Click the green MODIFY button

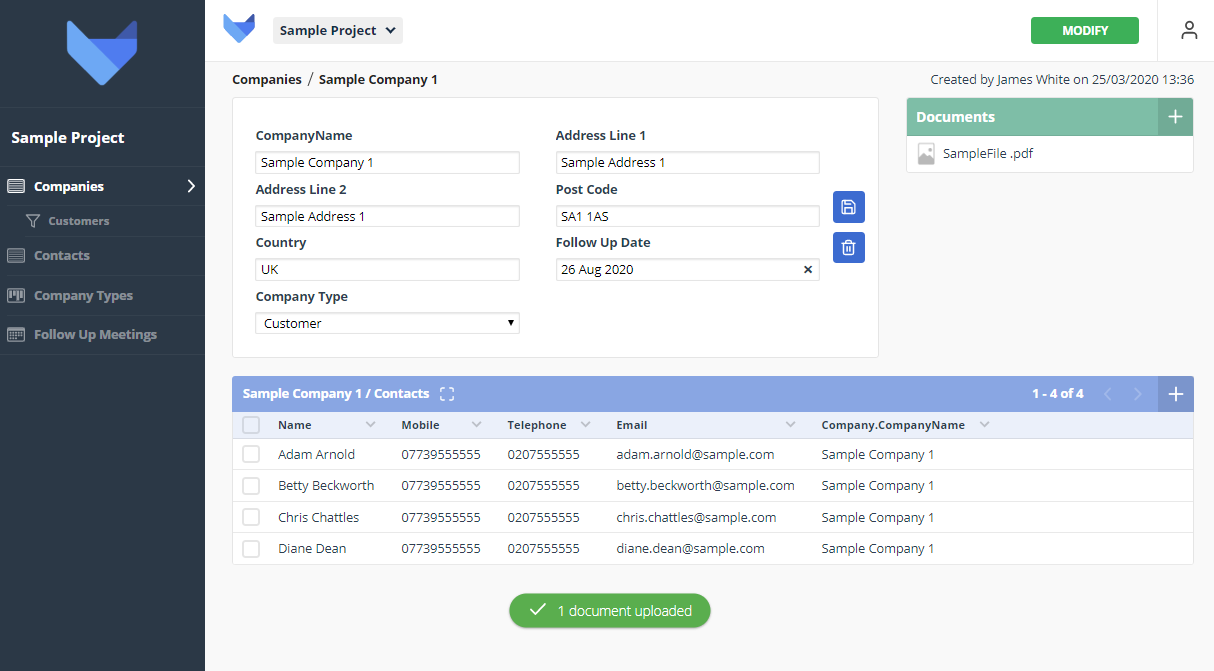(x=1084, y=31)
